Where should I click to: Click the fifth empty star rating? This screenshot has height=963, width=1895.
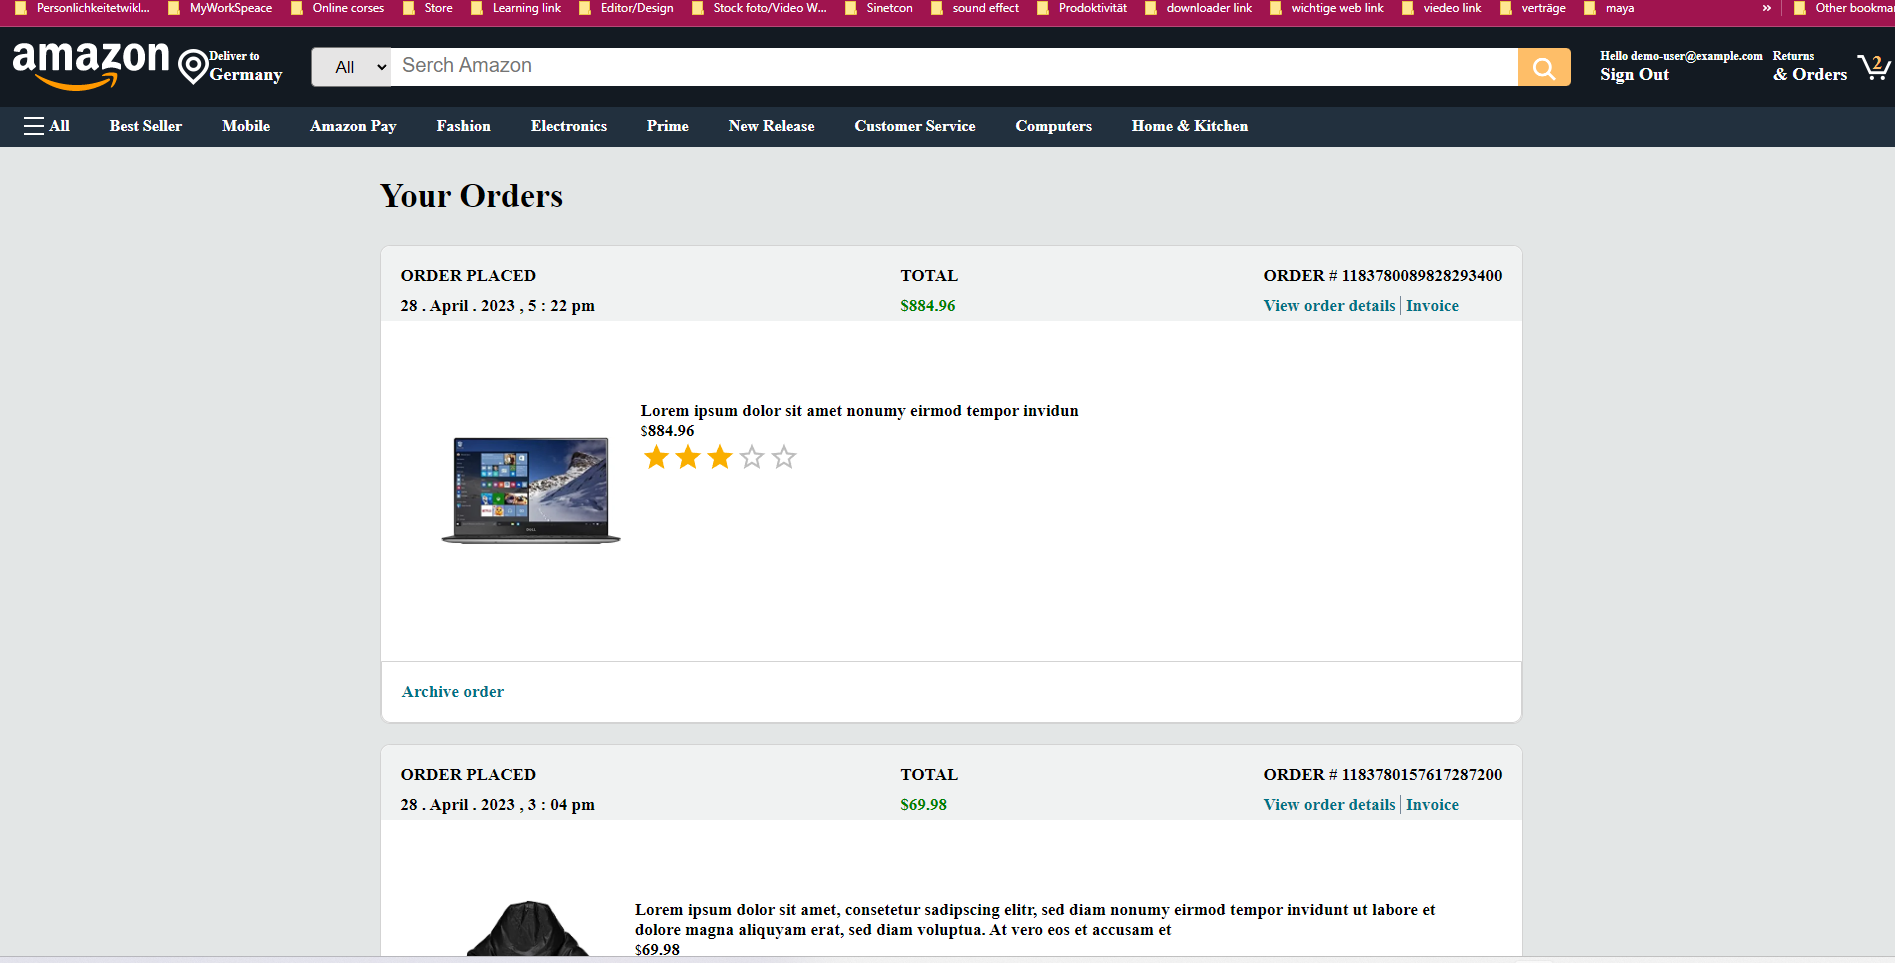(784, 458)
